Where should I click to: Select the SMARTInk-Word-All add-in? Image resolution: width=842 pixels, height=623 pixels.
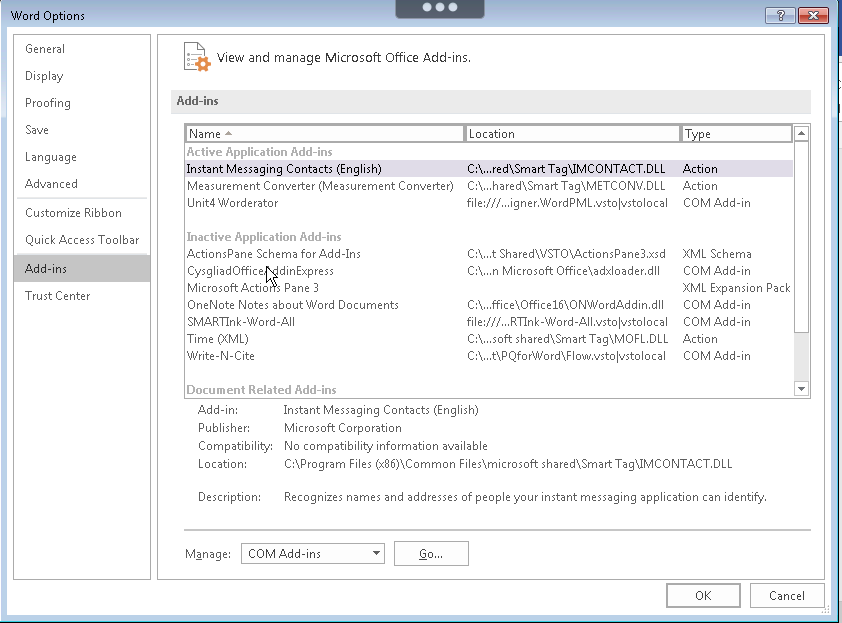click(x=489, y=322)
